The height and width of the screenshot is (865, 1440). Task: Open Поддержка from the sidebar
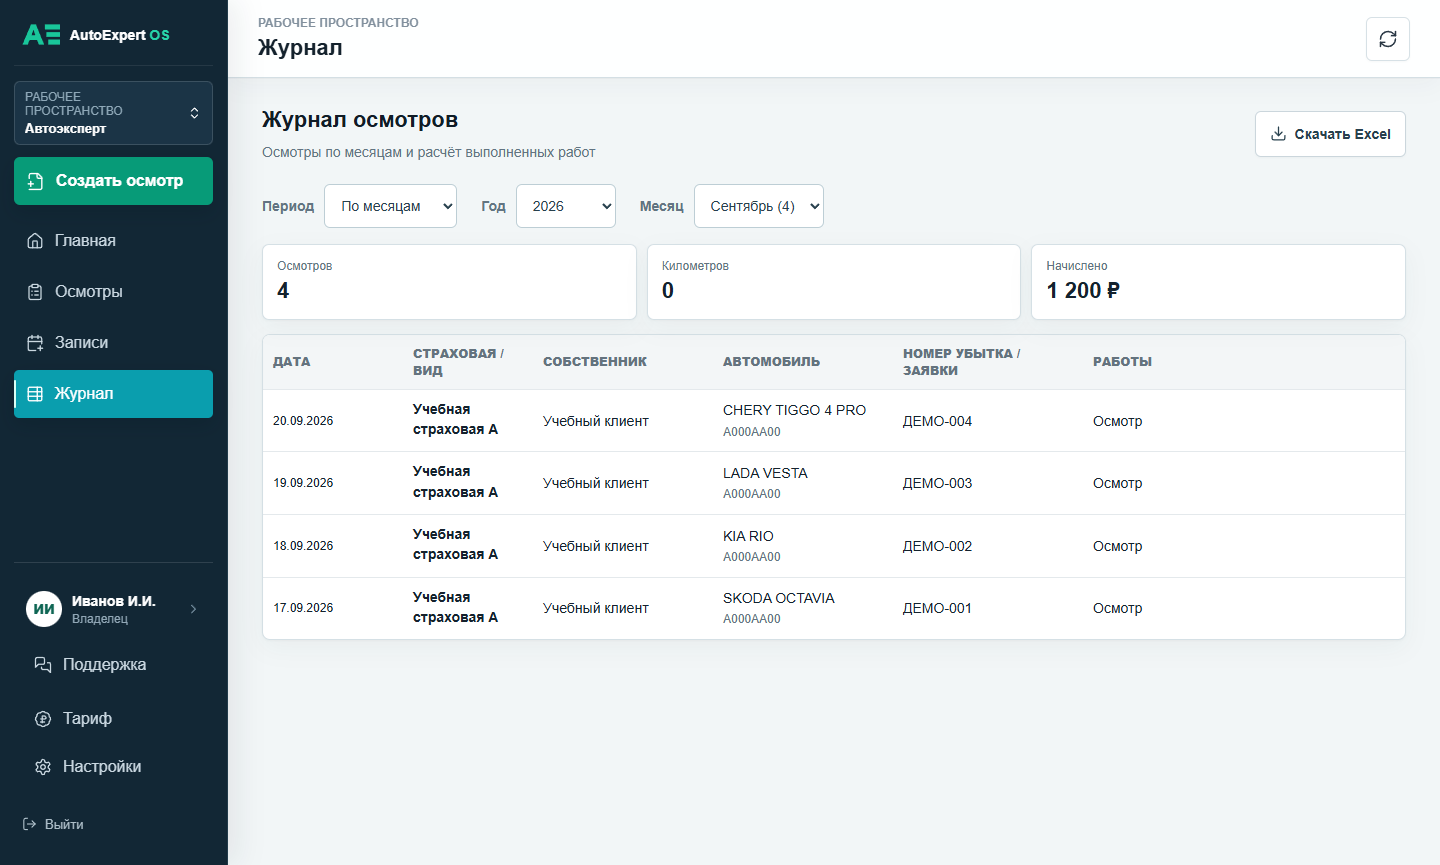tap(113, 665)
